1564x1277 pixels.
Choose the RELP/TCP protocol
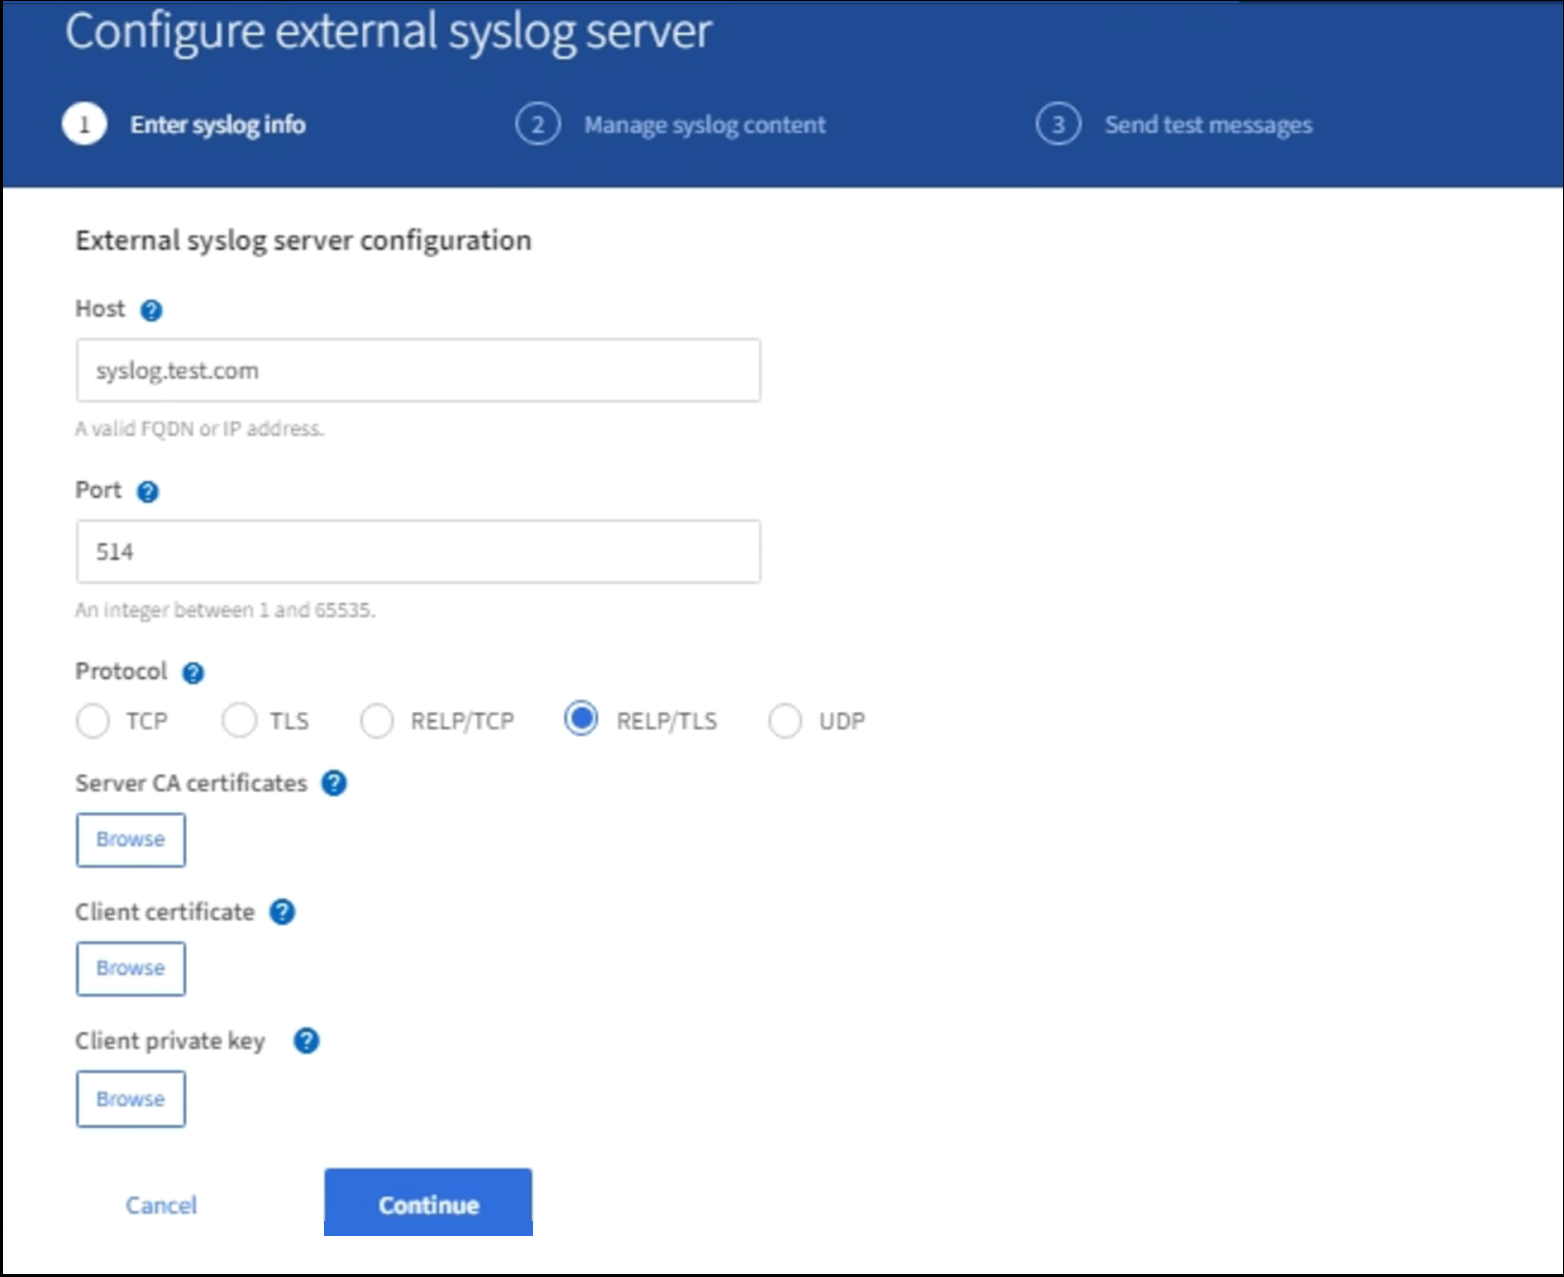[377, 721]
